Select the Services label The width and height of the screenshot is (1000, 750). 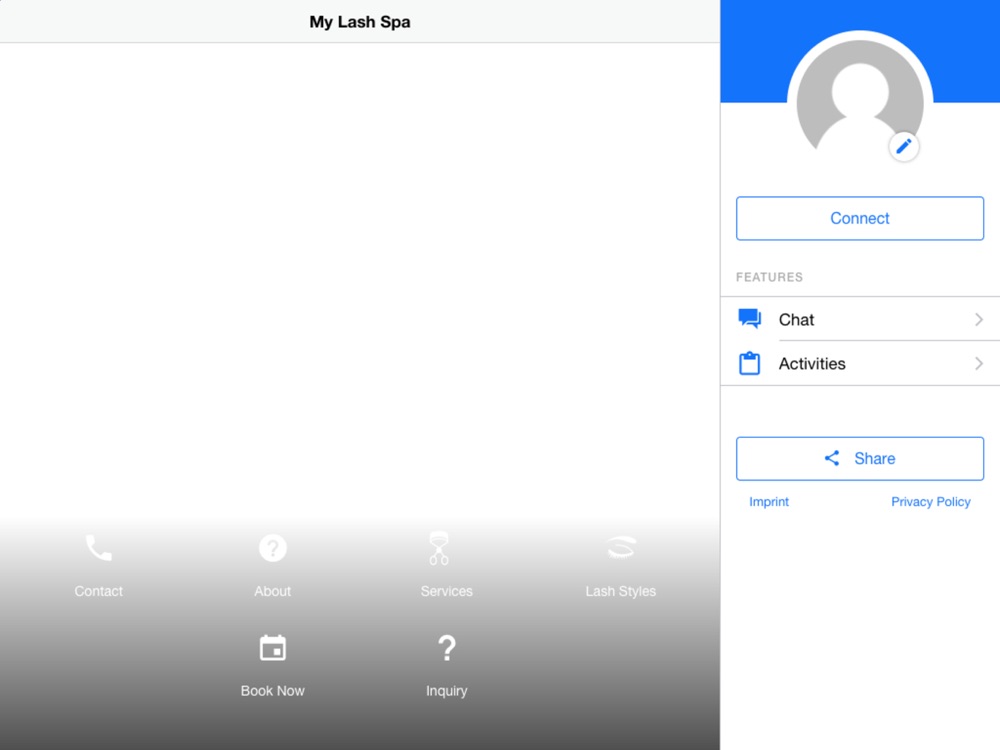446,591
